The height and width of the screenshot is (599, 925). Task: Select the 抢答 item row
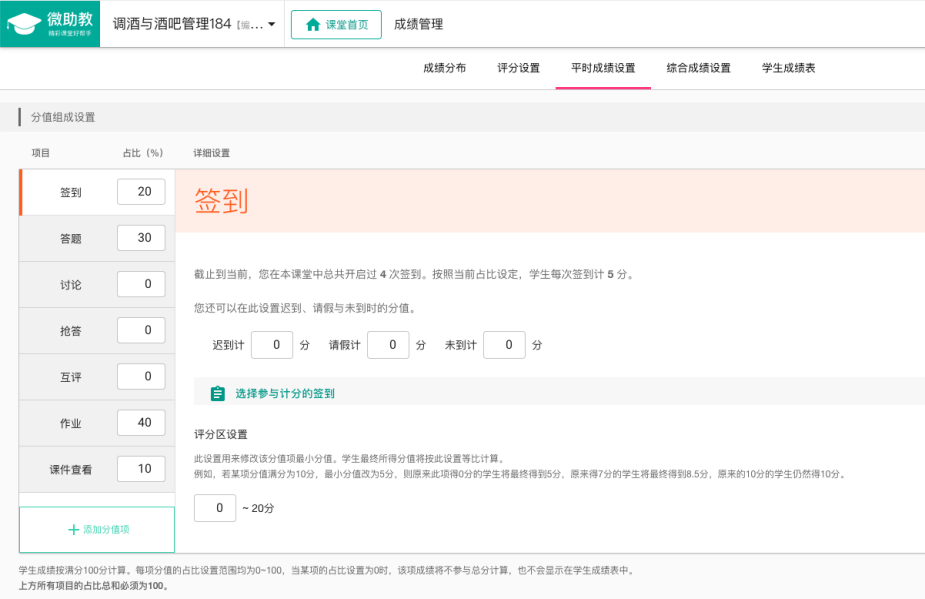coord(97,330)
